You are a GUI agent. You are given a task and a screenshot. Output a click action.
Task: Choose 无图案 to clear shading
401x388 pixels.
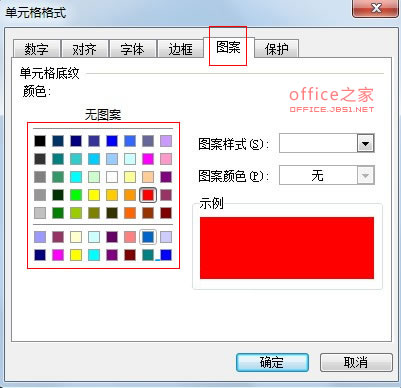point(103,115)
